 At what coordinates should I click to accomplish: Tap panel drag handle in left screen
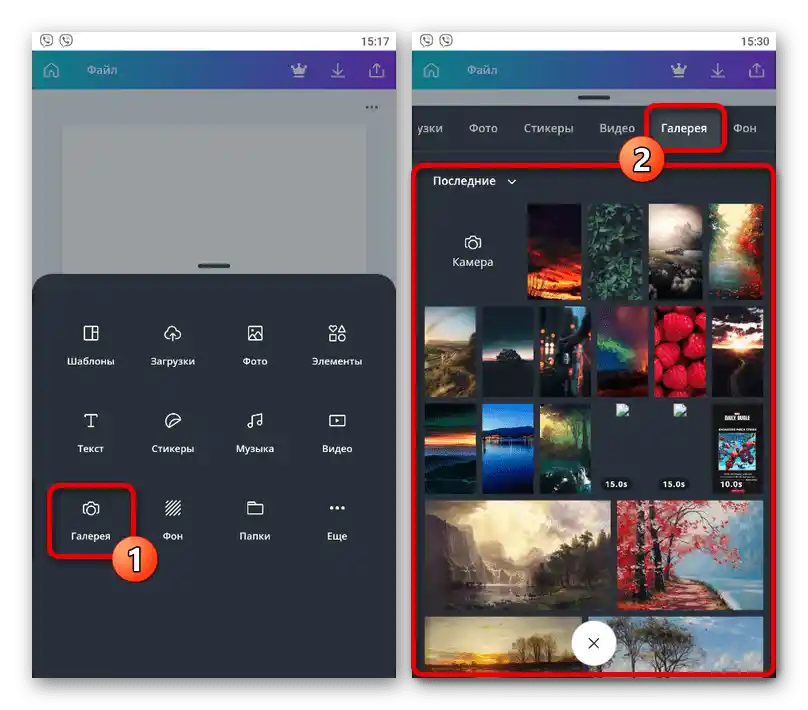tap(214, 266)
